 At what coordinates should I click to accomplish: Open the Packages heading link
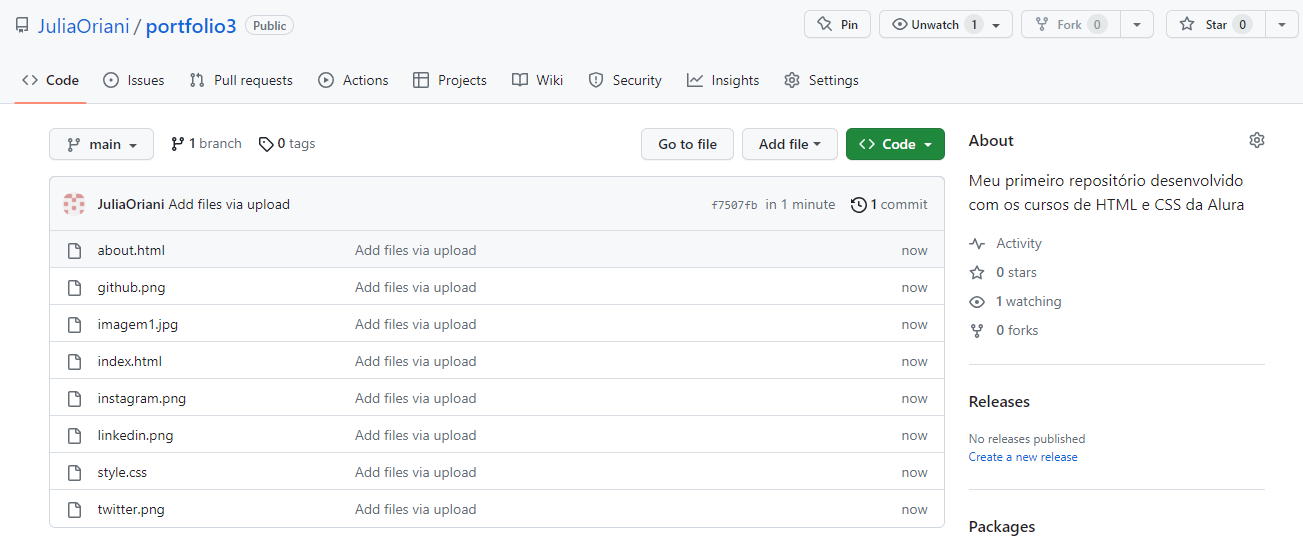pos(1002,526)
